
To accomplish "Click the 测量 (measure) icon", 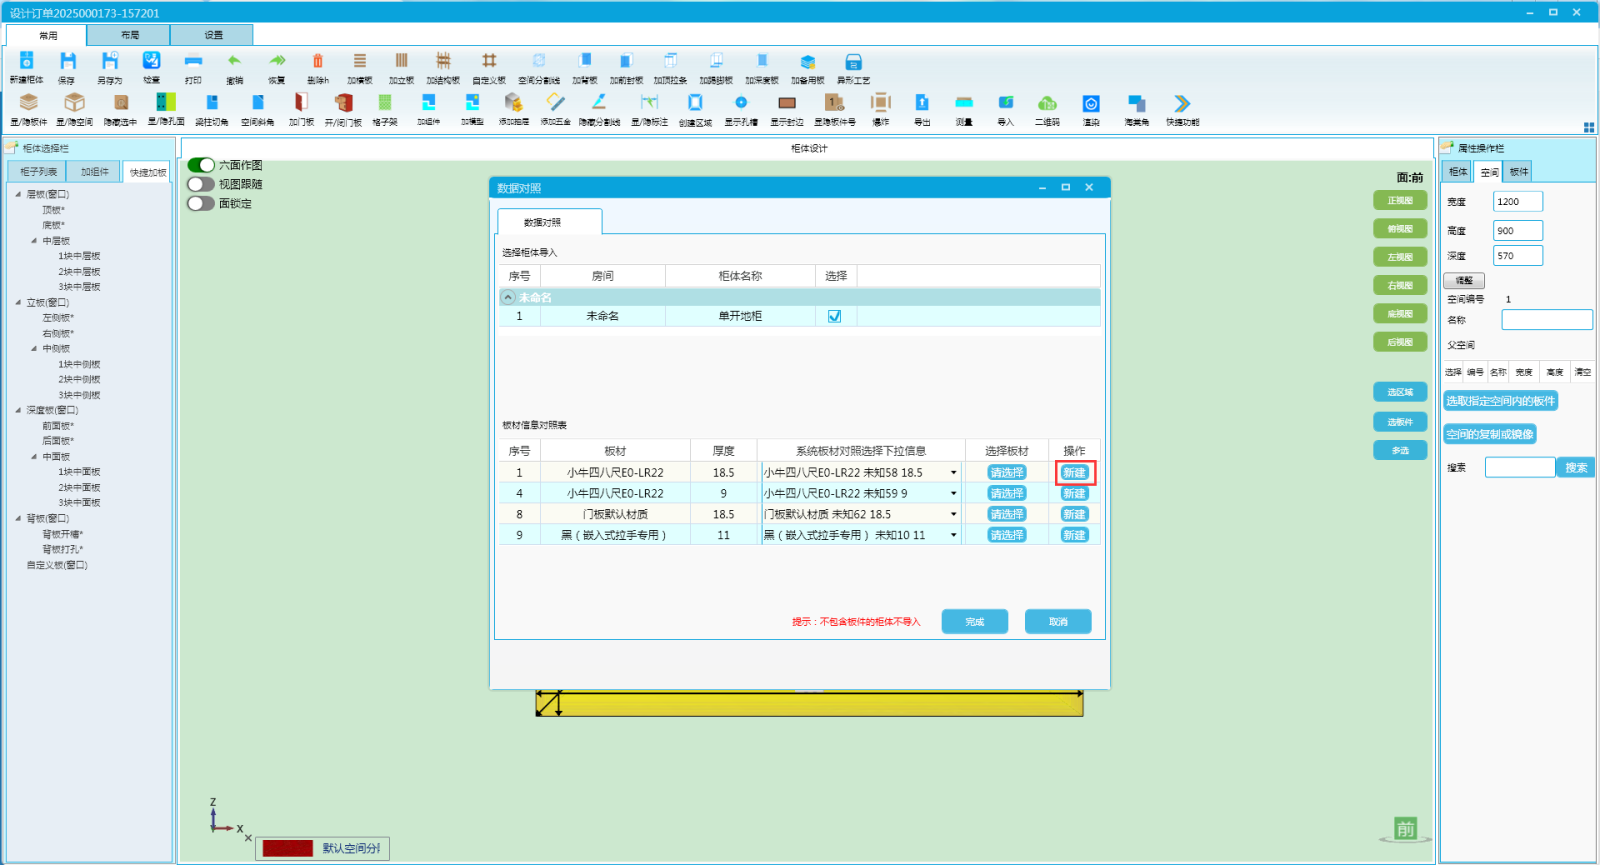I will pos(964,103).
